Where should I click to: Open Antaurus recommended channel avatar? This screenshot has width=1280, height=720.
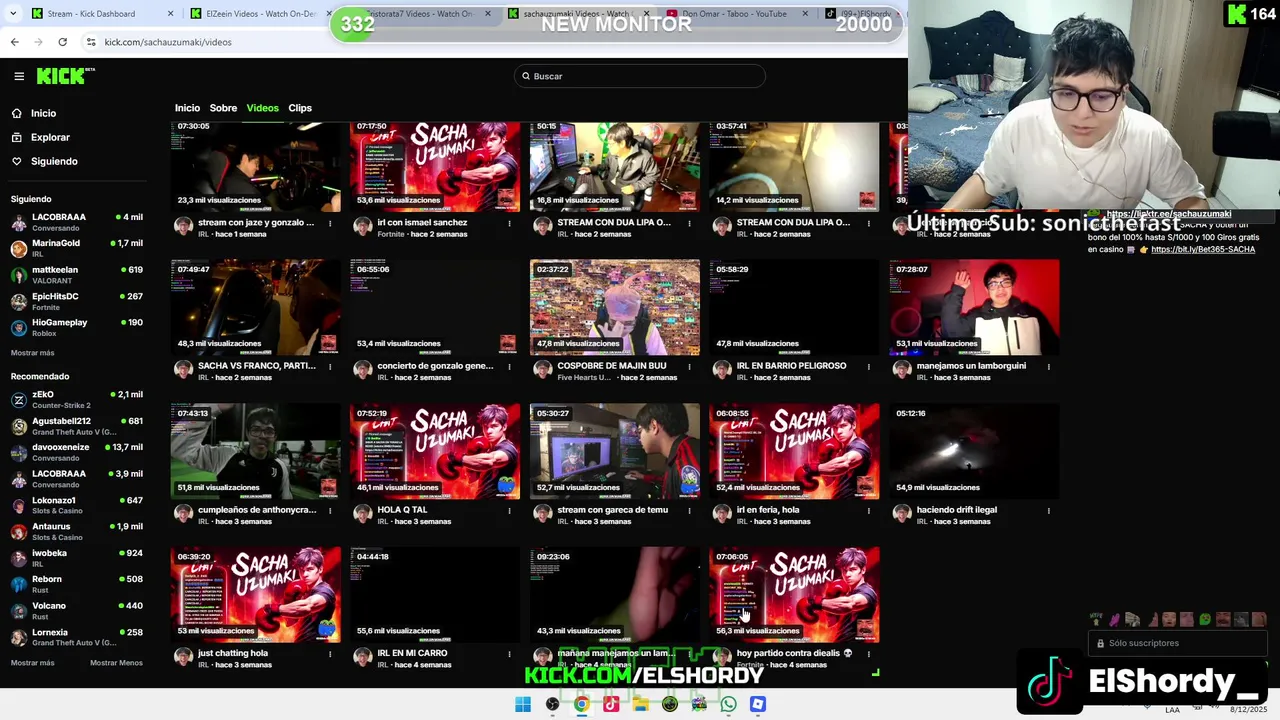click(x=19, y=531)
